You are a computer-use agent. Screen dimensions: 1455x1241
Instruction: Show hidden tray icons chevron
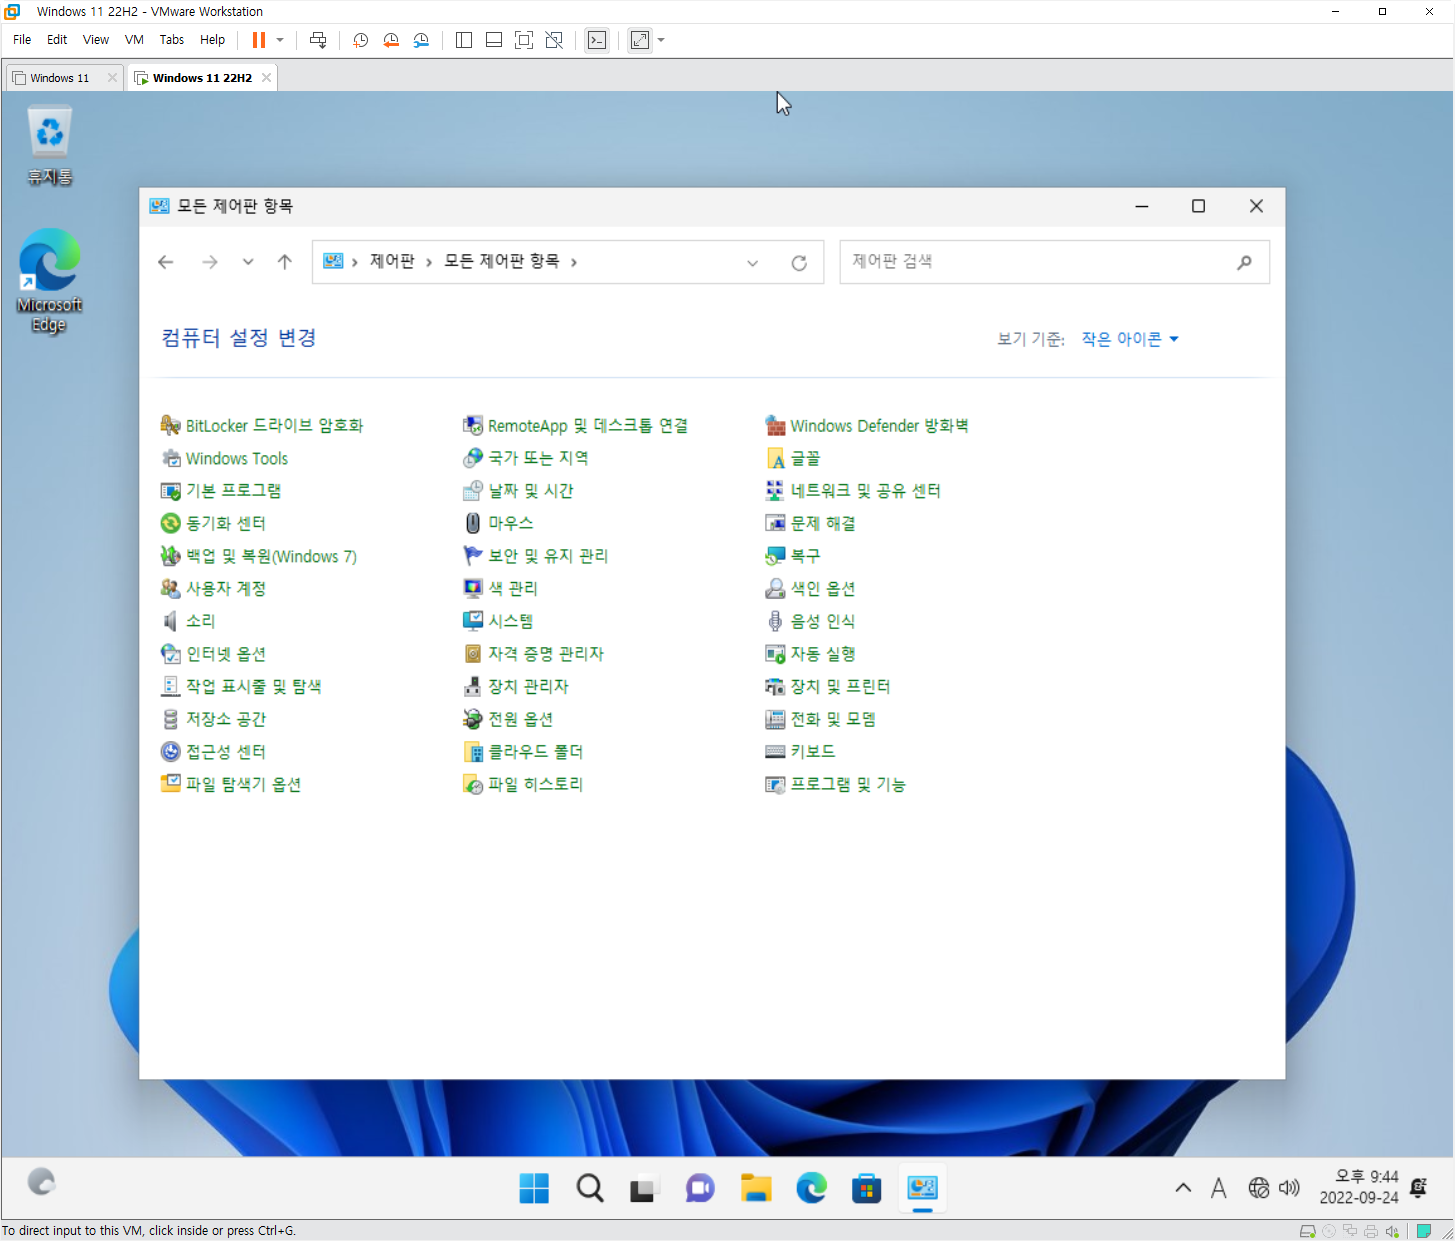tap(1183, 1188)
